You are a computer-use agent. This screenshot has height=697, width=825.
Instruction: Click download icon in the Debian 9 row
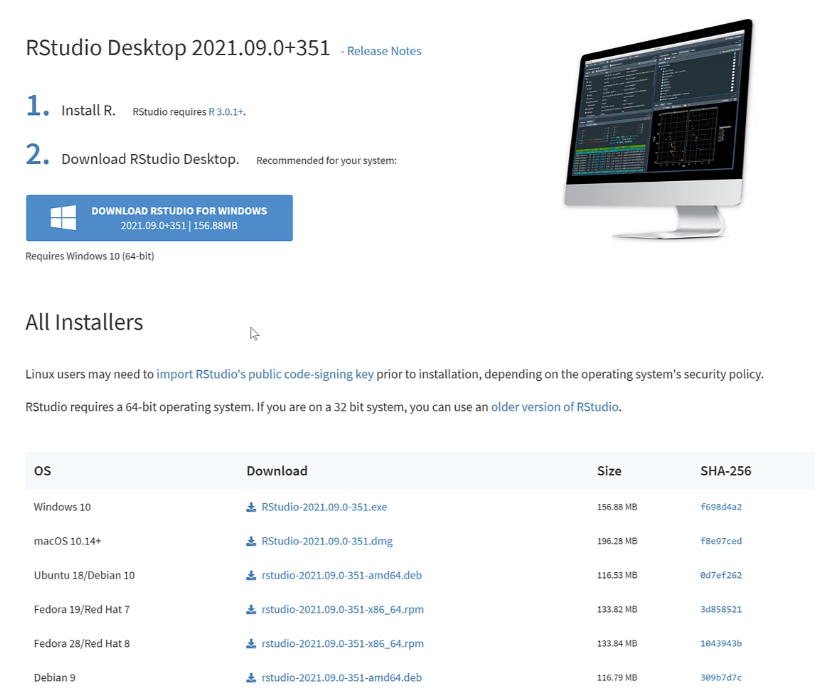click(251, 678)
